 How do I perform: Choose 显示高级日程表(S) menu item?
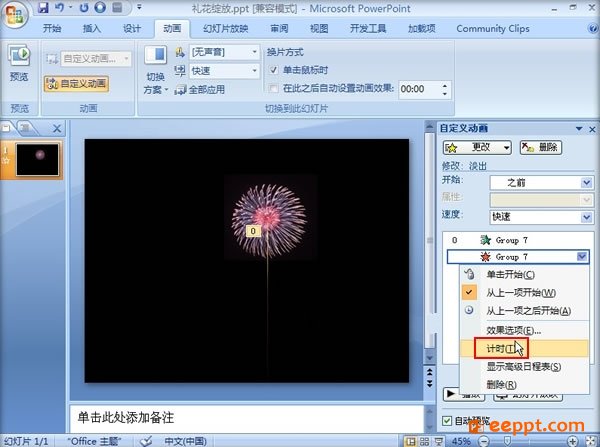pos(524,367)
